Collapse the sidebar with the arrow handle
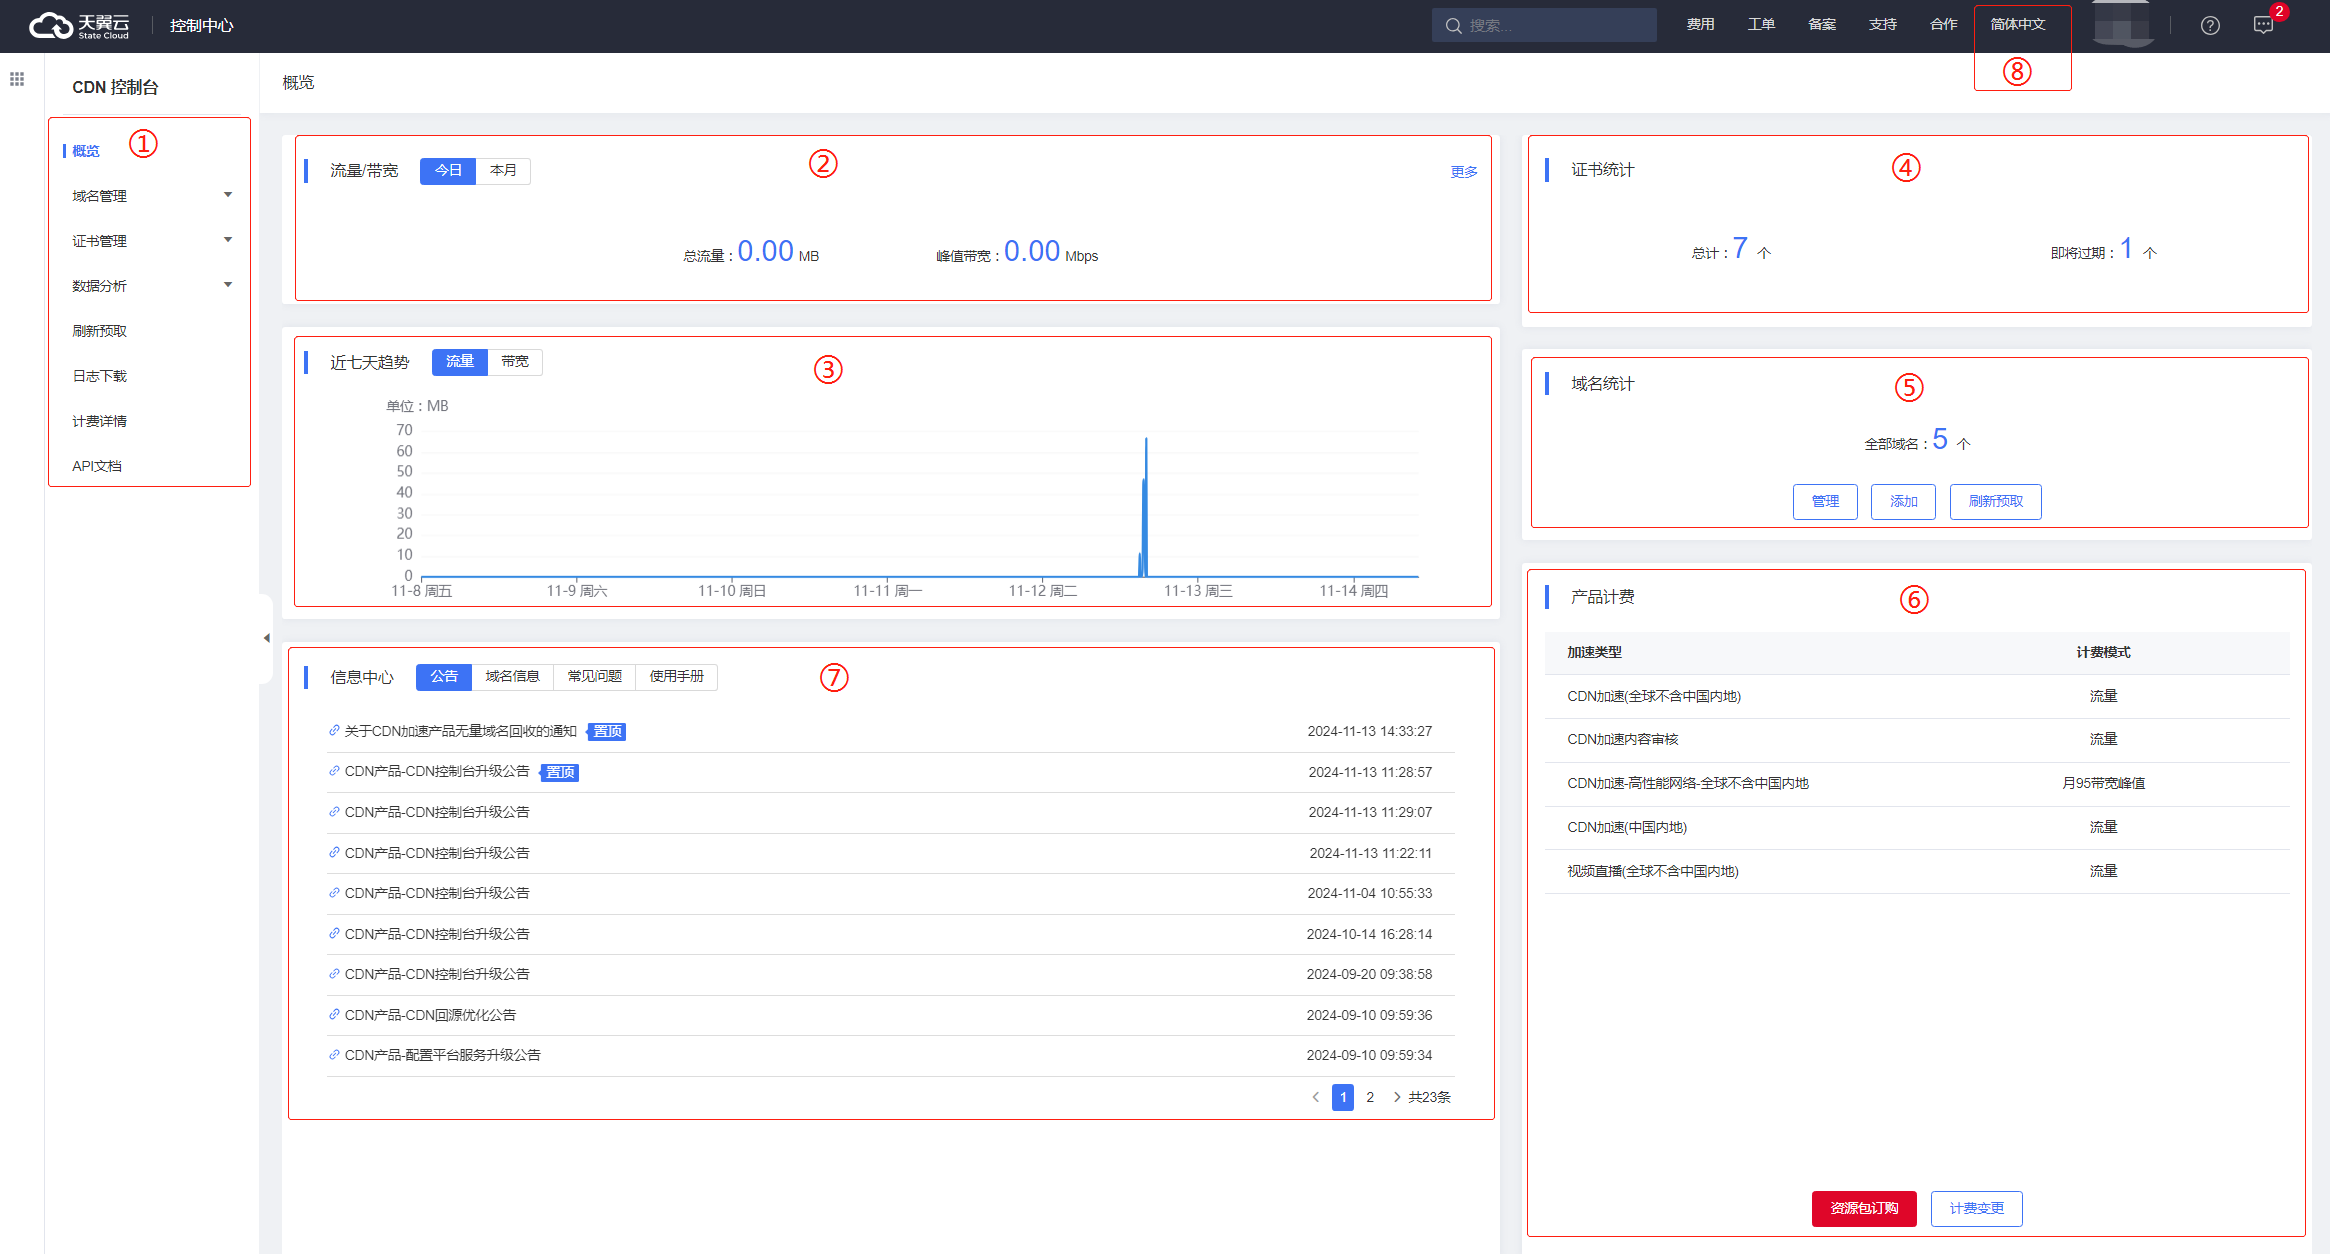 [x=266, y=638]
